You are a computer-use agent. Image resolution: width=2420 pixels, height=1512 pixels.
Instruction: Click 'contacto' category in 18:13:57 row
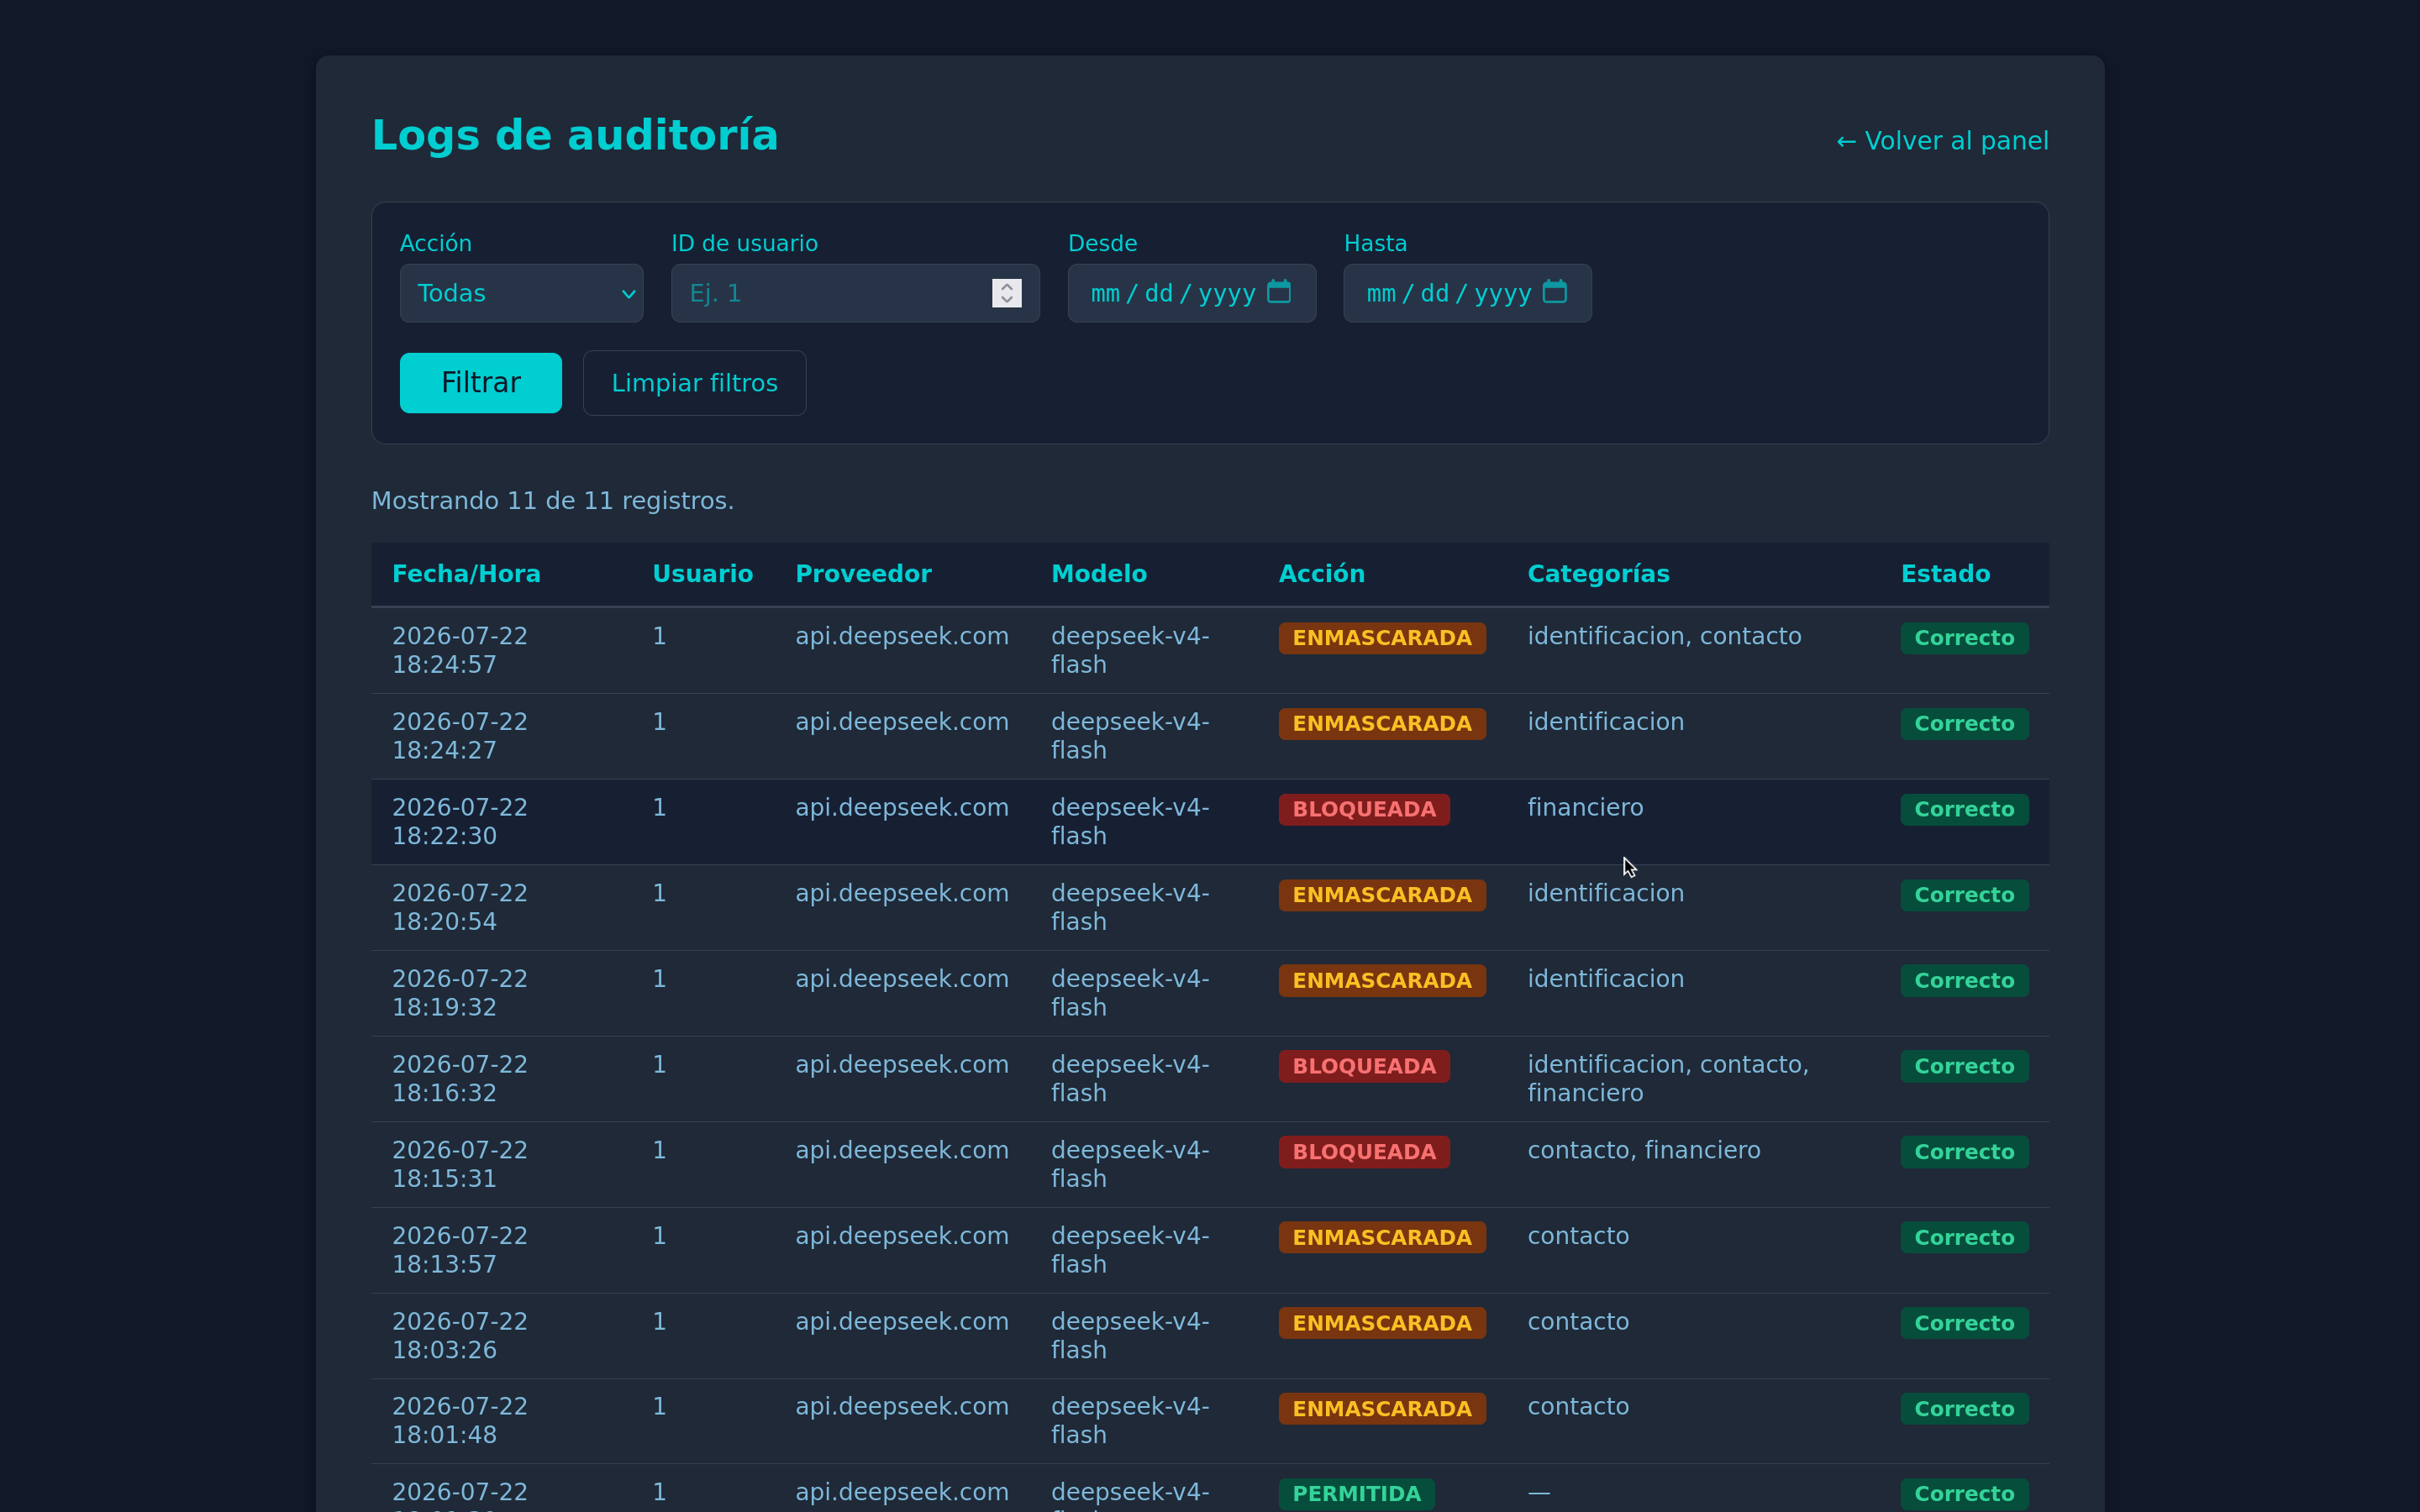1578,1236
